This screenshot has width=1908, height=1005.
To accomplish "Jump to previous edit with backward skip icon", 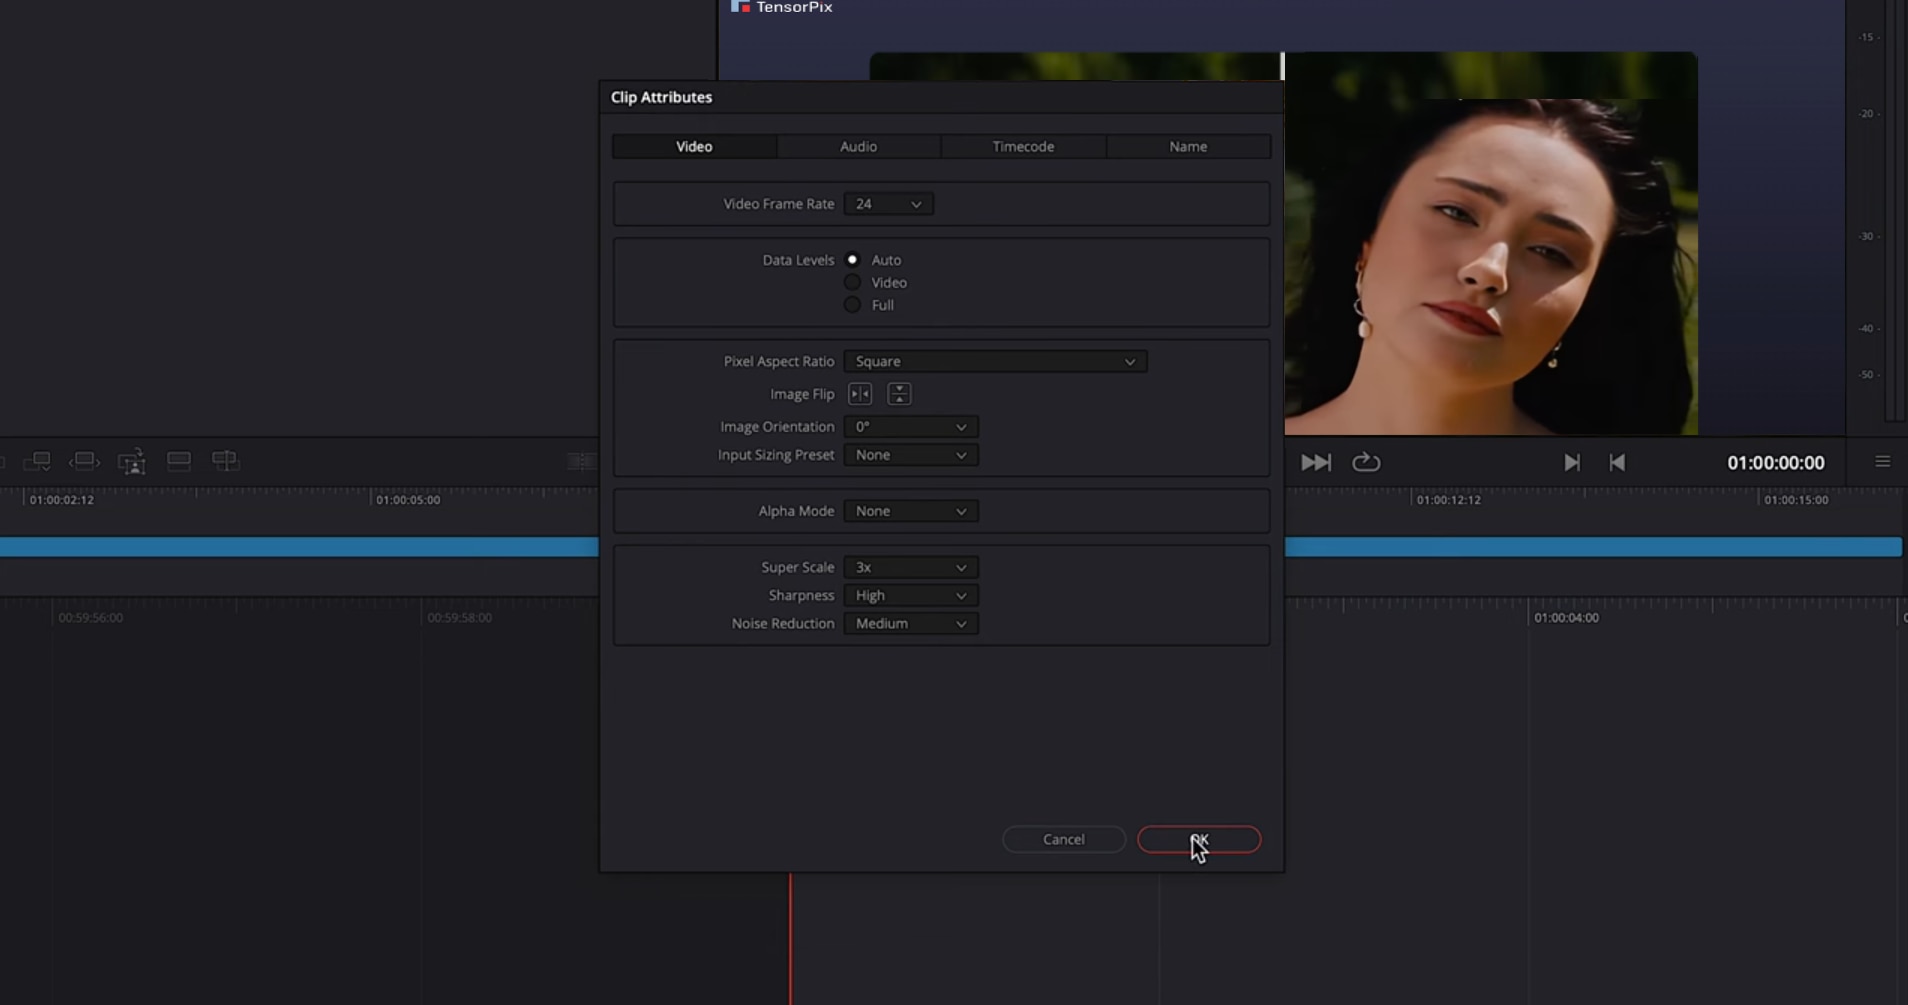I will click(1617, 462).
